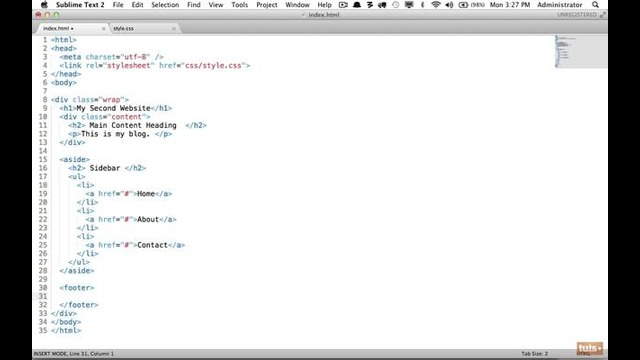Screen dimensions: 640x360
Task: Click the screen recorder camera menu bar icon
Action: (343, 5)
